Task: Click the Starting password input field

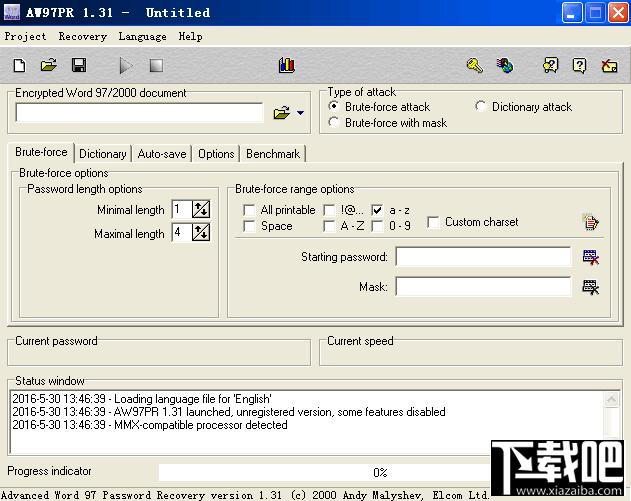Action: point(483,257)
